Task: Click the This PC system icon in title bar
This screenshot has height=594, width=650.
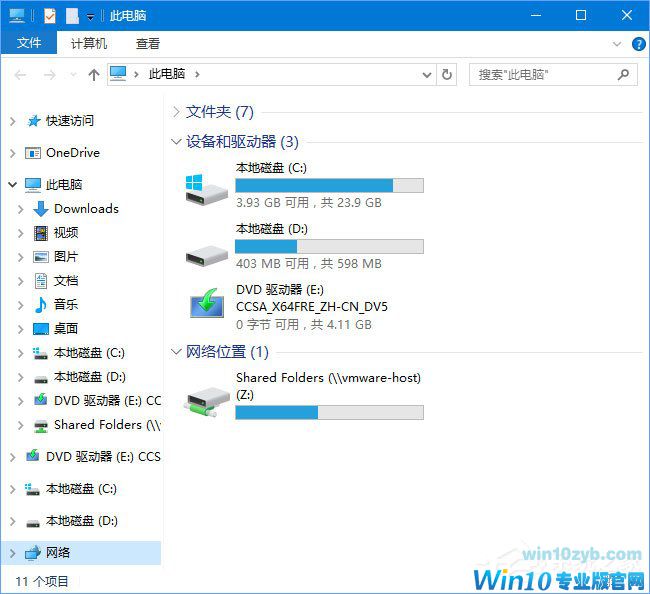Action: coord(17,16)
